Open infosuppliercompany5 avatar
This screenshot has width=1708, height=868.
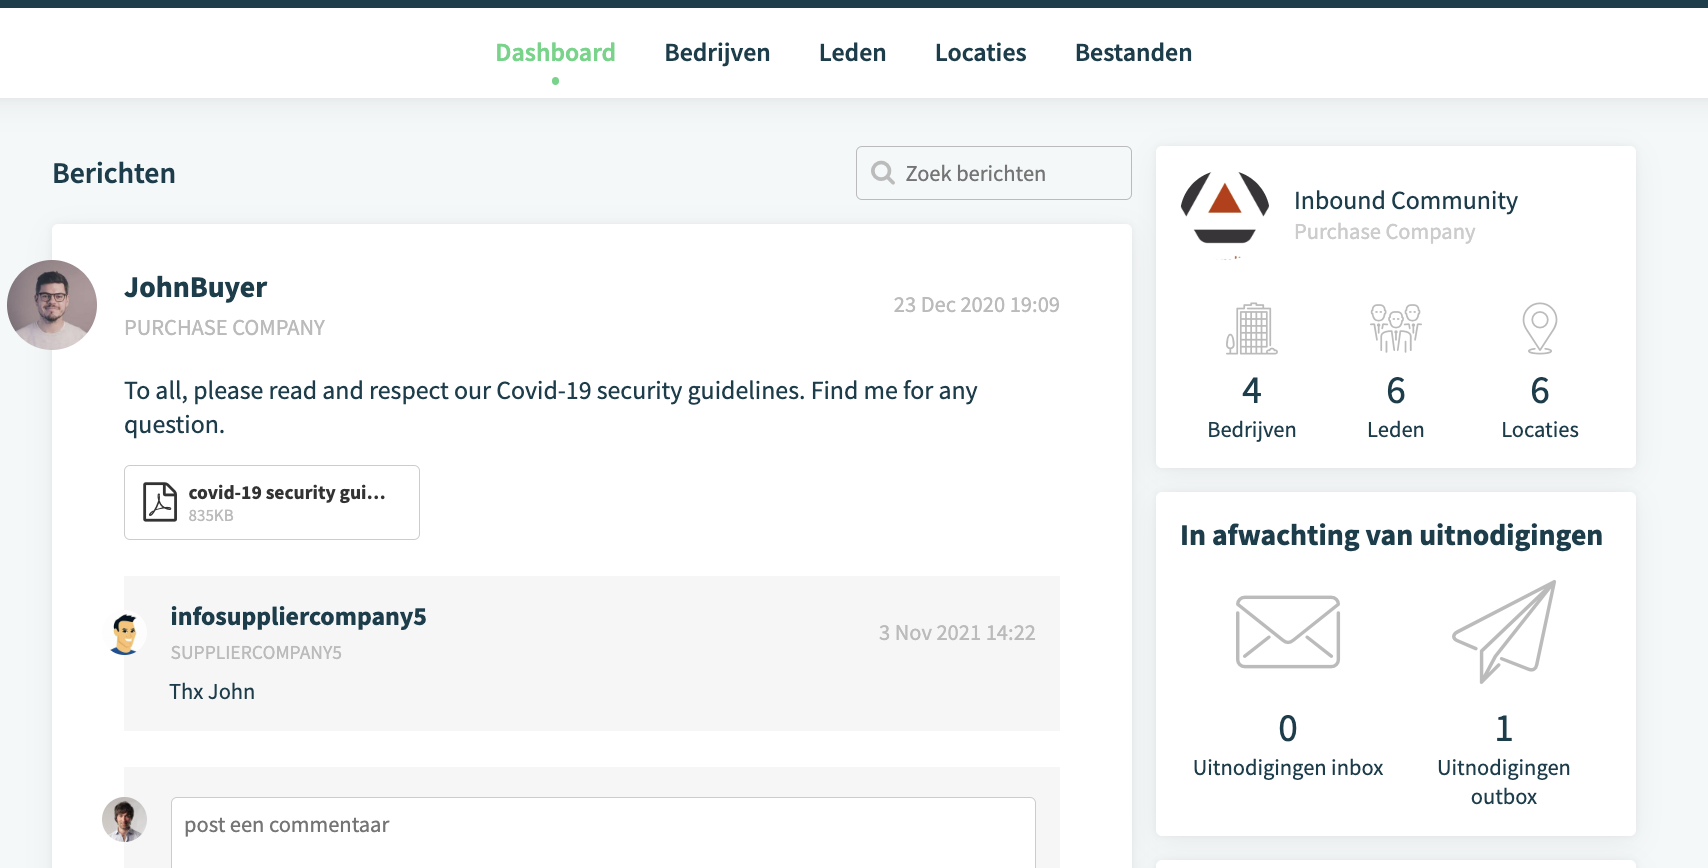point(125,634)
